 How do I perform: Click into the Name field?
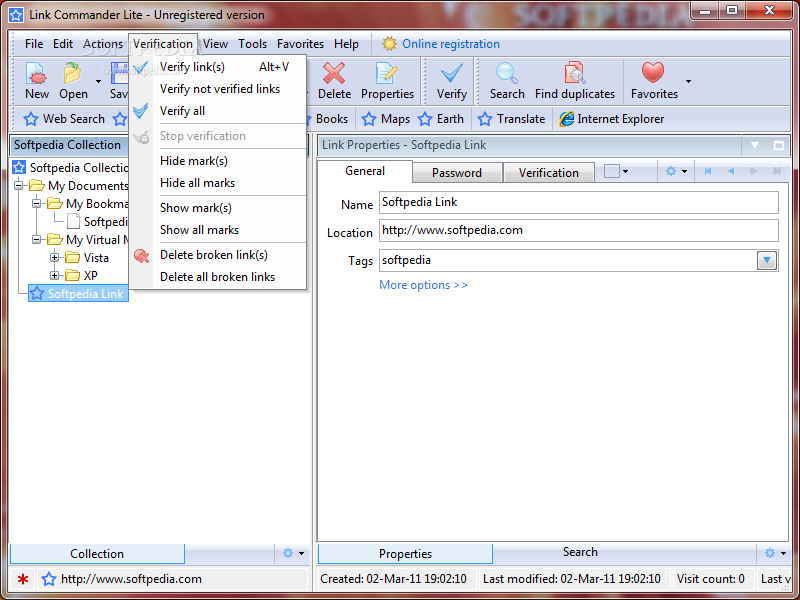point(579,203)
